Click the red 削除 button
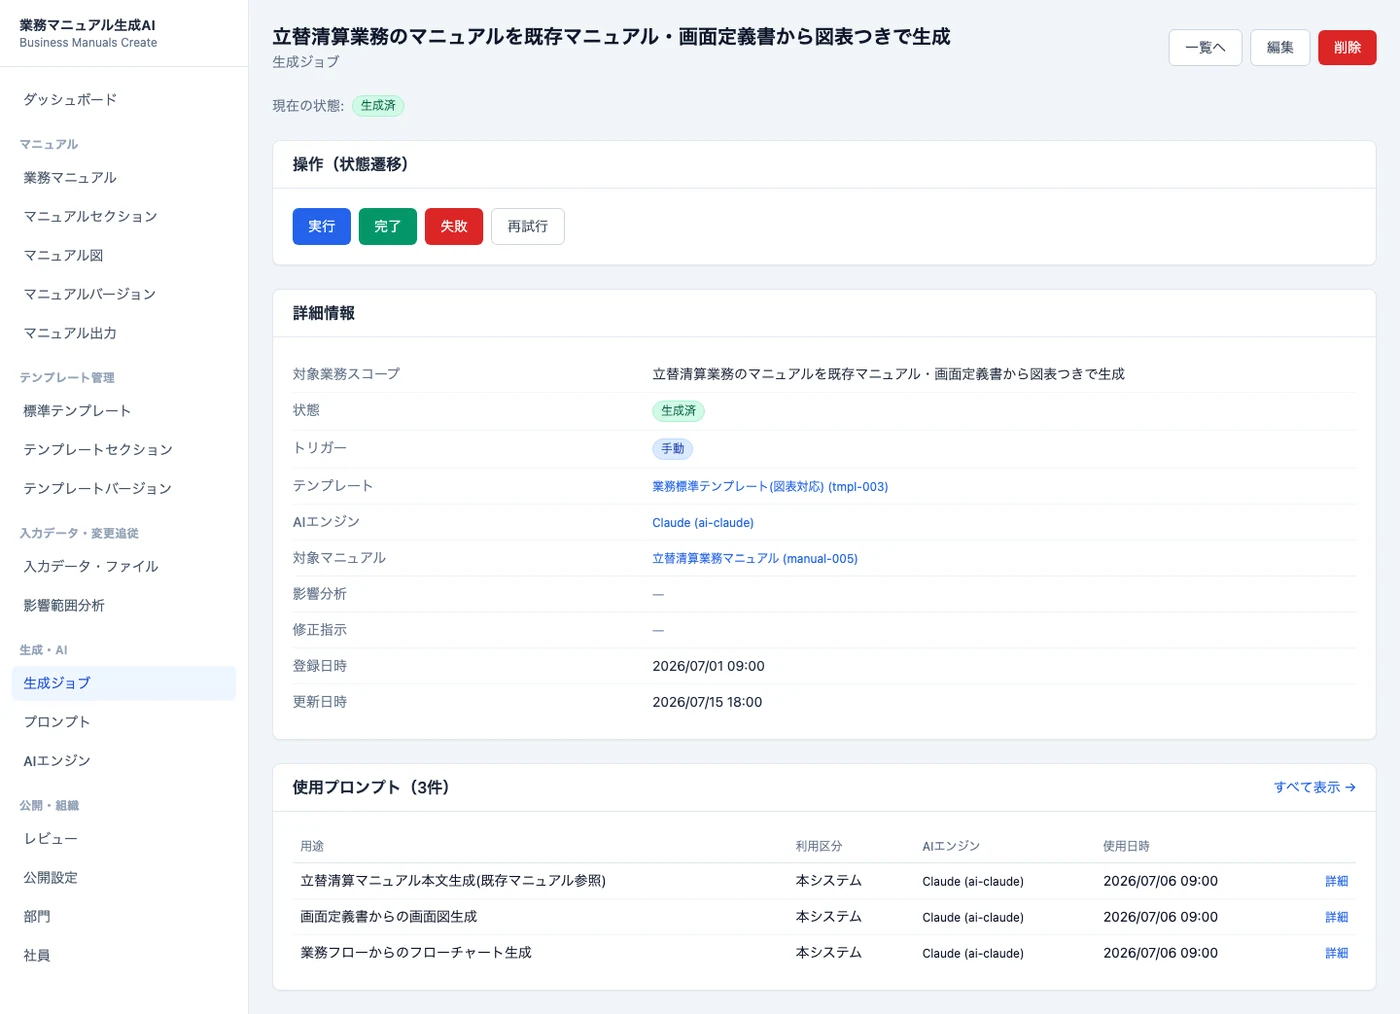1400x1014 pixels. click(1347, 48)
